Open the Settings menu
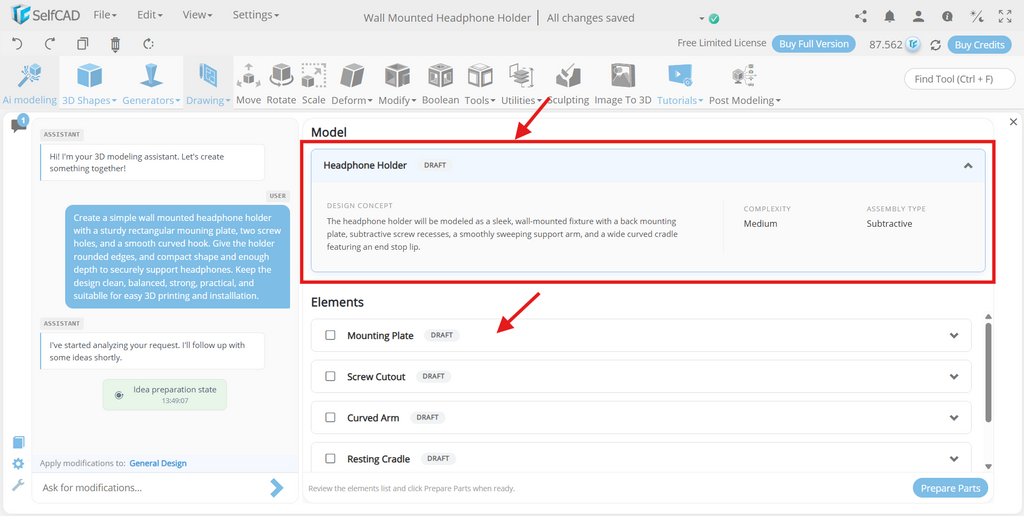The height and width of the screenshot is (516, 1024). coord(255,14)
